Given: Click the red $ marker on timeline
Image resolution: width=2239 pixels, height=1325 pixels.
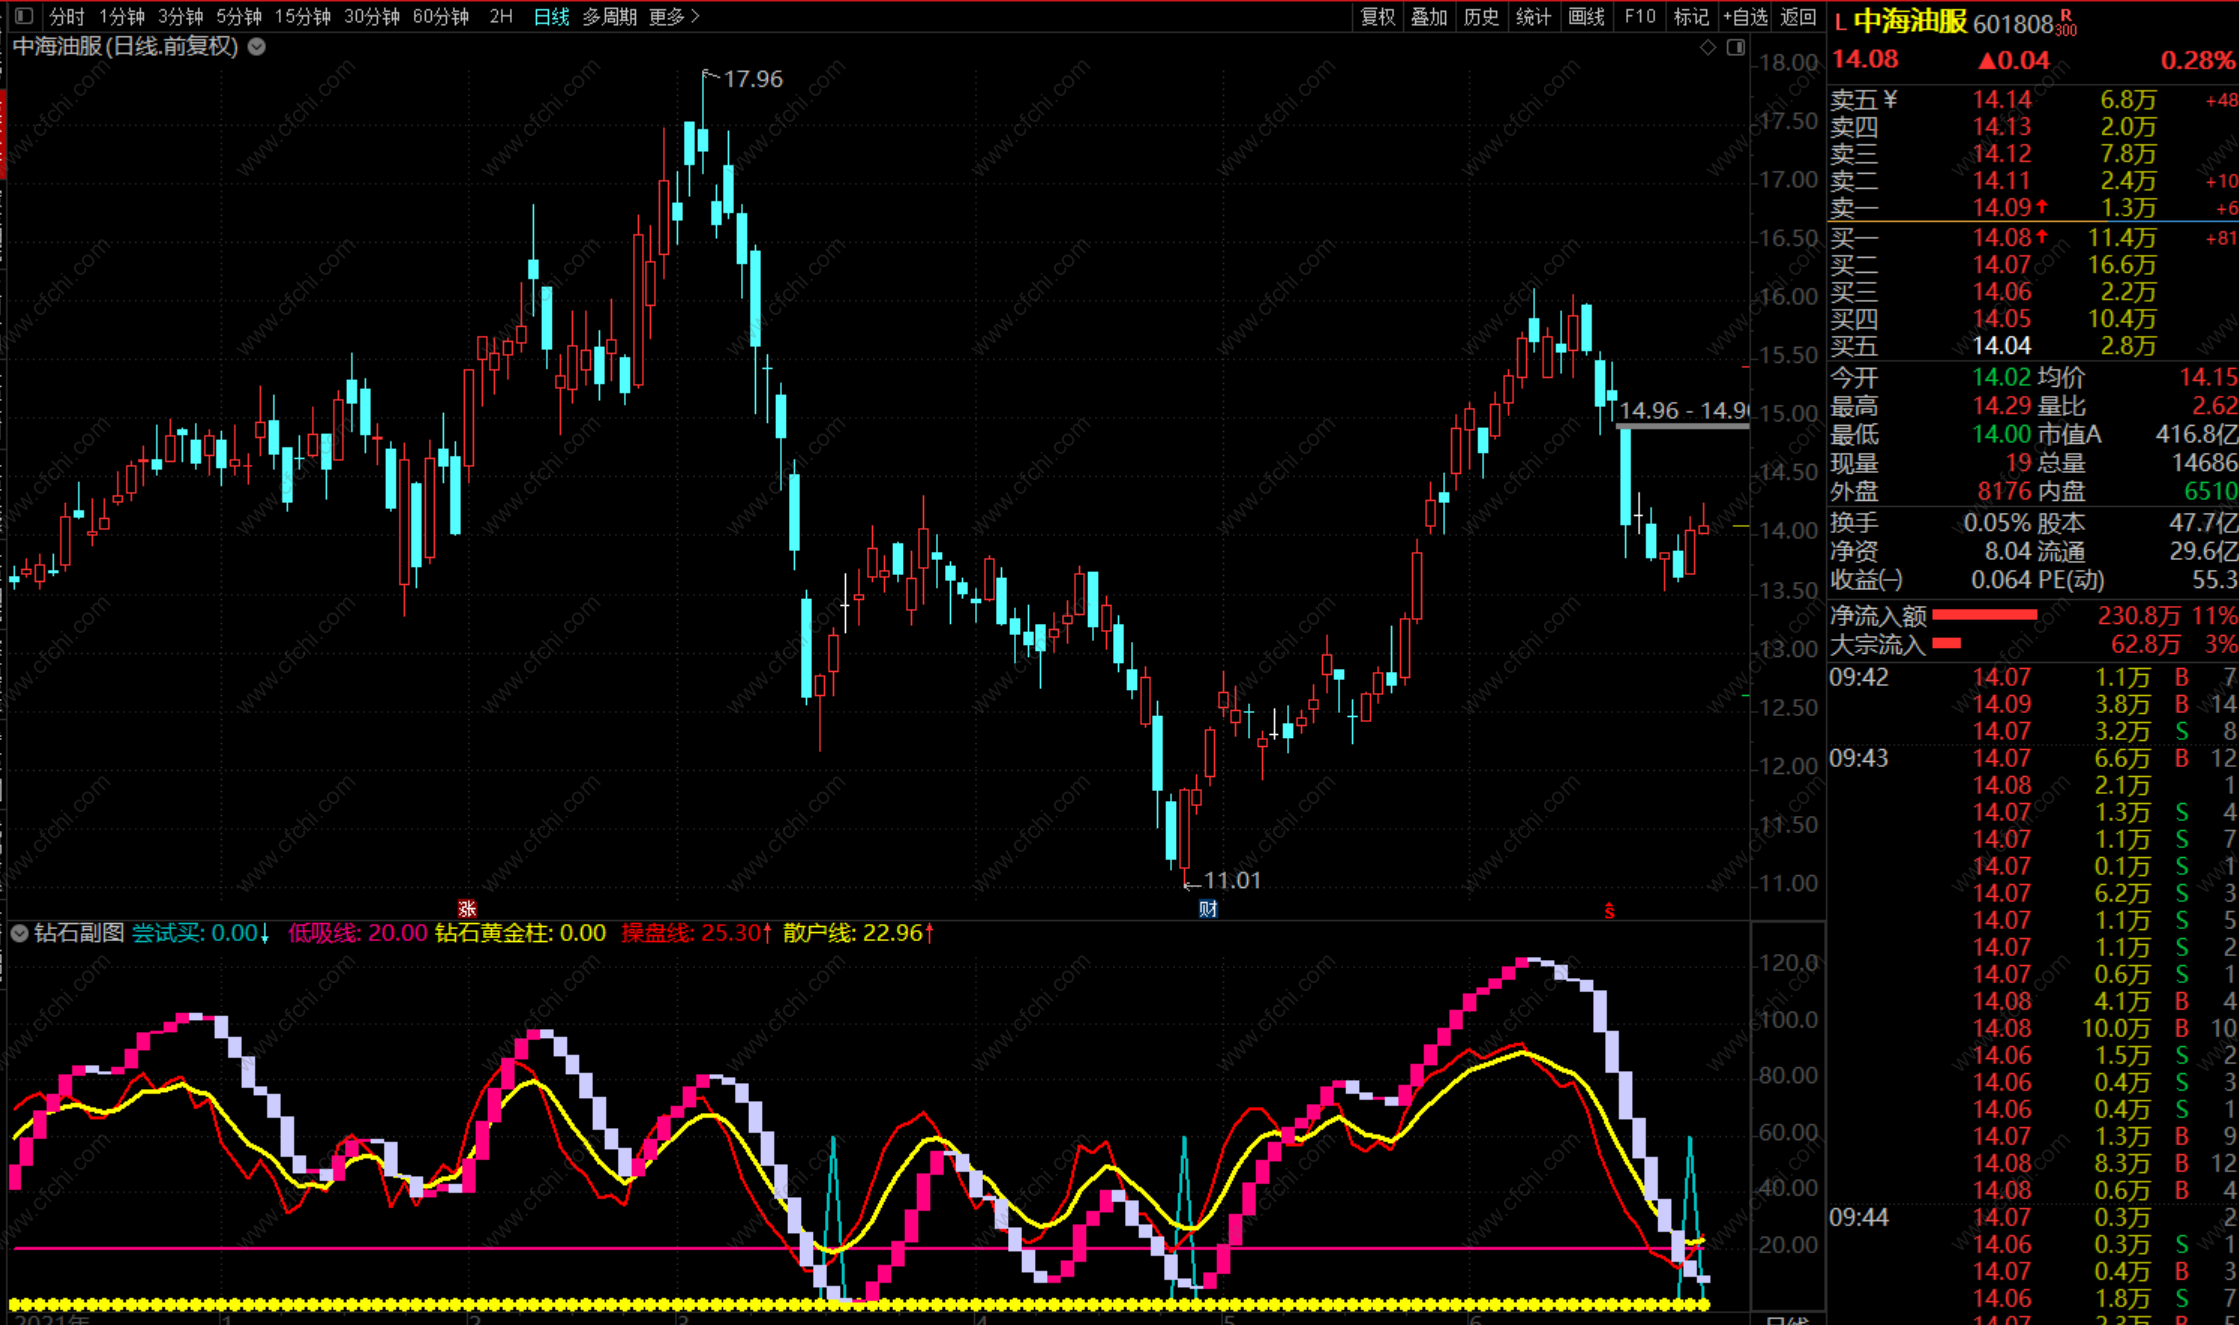Looking at the screenshot, I should [1609, 910].
